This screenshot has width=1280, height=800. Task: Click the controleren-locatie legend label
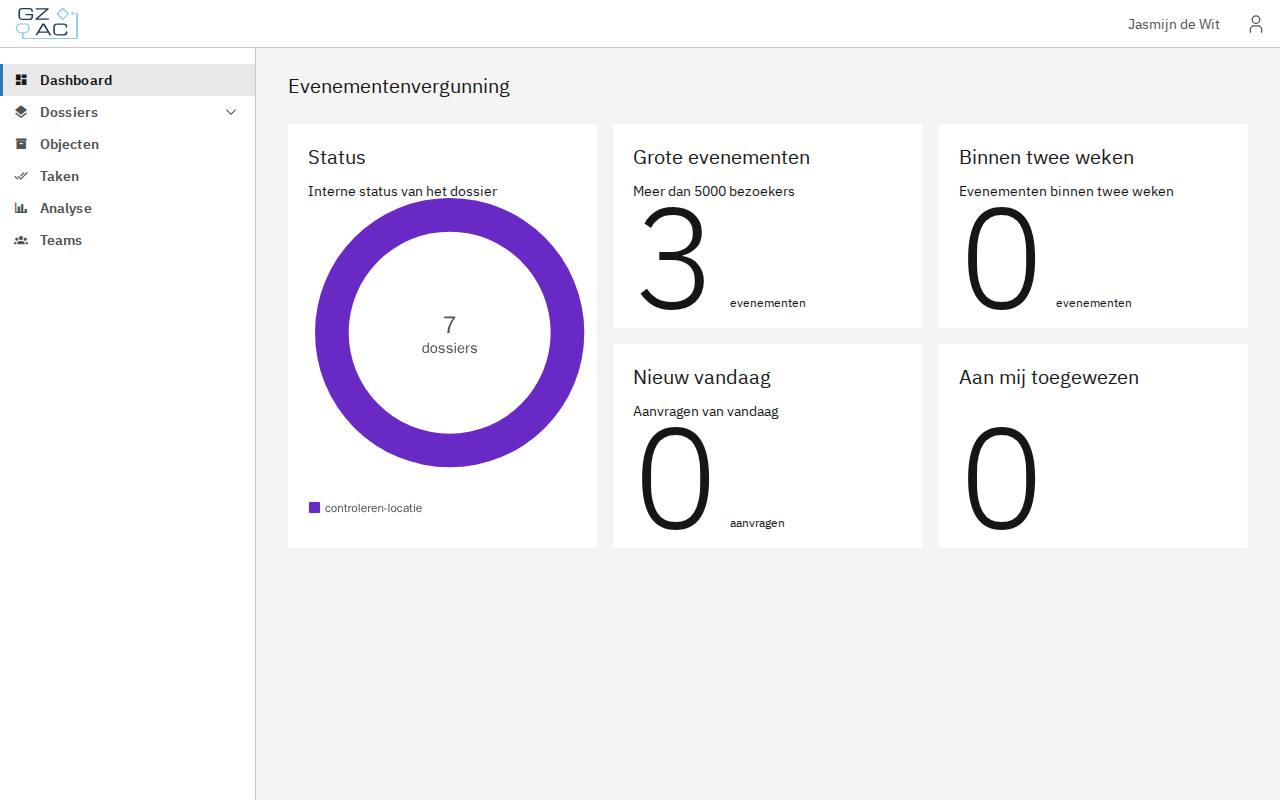pos(373,508)
